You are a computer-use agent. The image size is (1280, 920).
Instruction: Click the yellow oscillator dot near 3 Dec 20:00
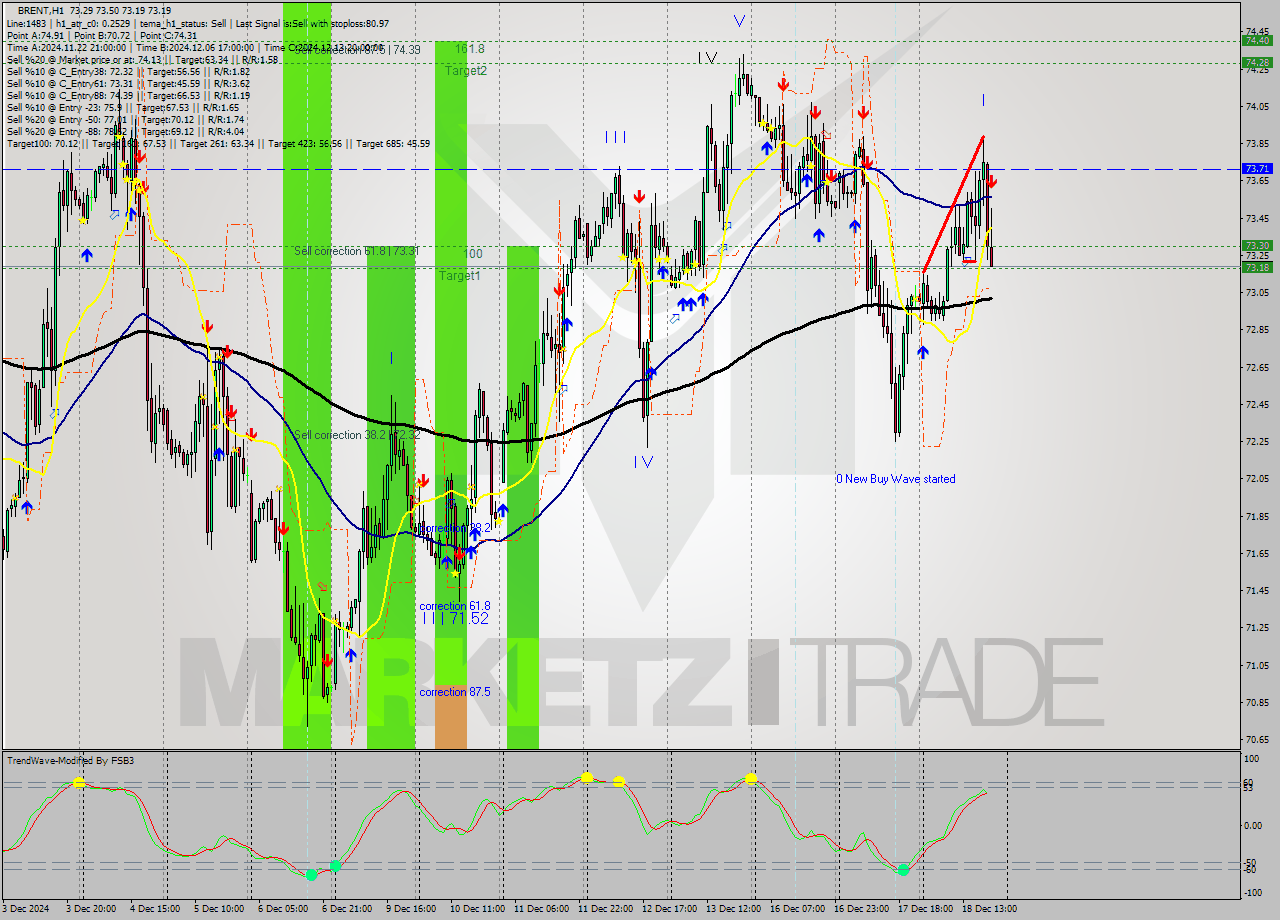(79, 783)
